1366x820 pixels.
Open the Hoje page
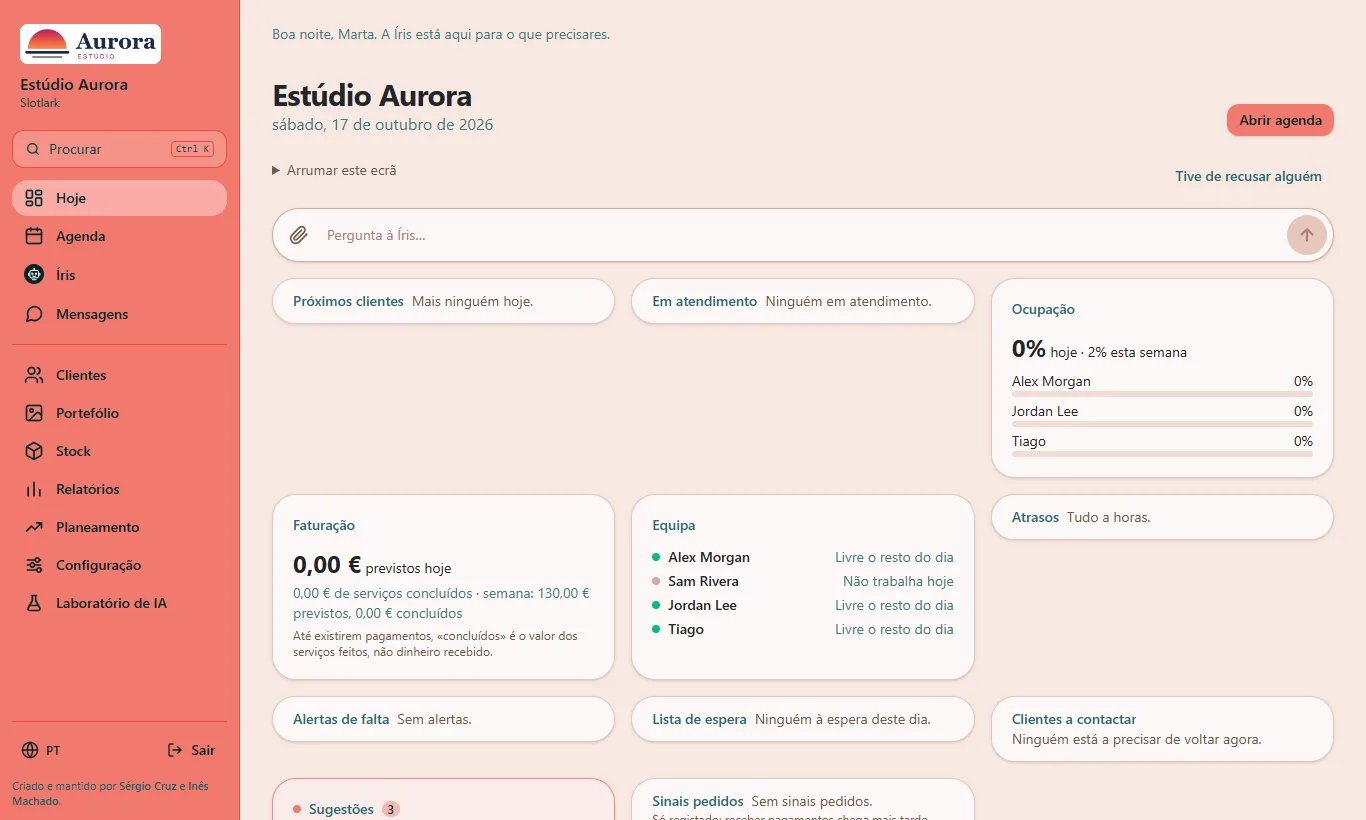point(119,198)
